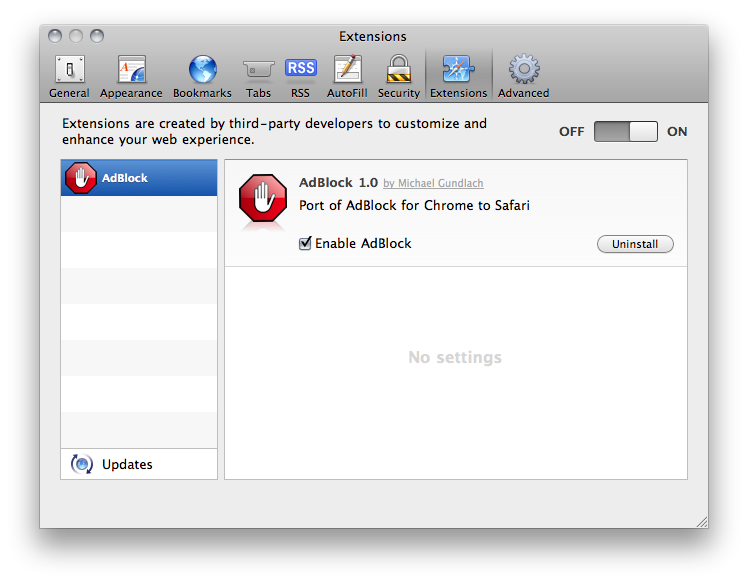The image size is (748, 583).
Task: Click the ON label beside the switch
Action: coord(677,132)
